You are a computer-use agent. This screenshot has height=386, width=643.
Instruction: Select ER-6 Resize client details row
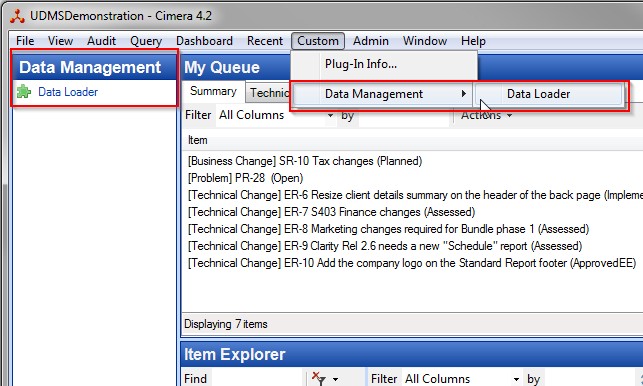(x=415, y=195)
